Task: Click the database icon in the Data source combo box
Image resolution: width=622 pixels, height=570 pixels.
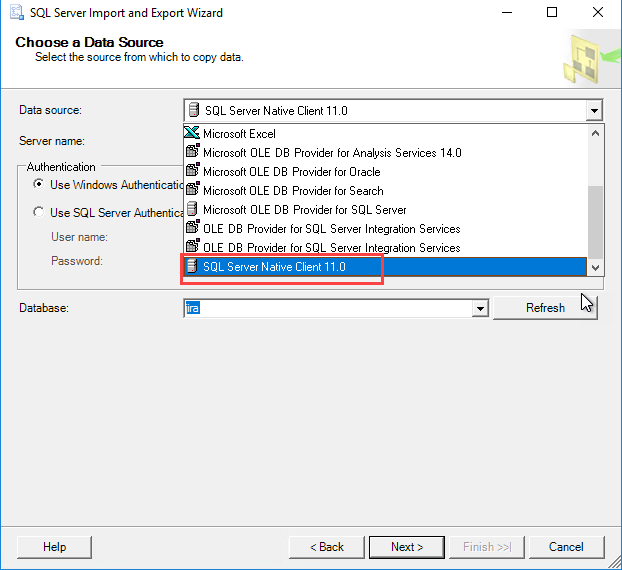Action: click(x=194, y=110)
